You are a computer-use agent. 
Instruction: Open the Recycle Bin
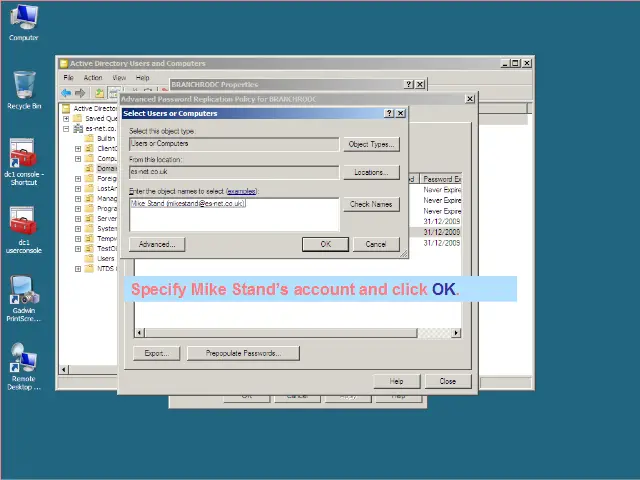(23, 87)
